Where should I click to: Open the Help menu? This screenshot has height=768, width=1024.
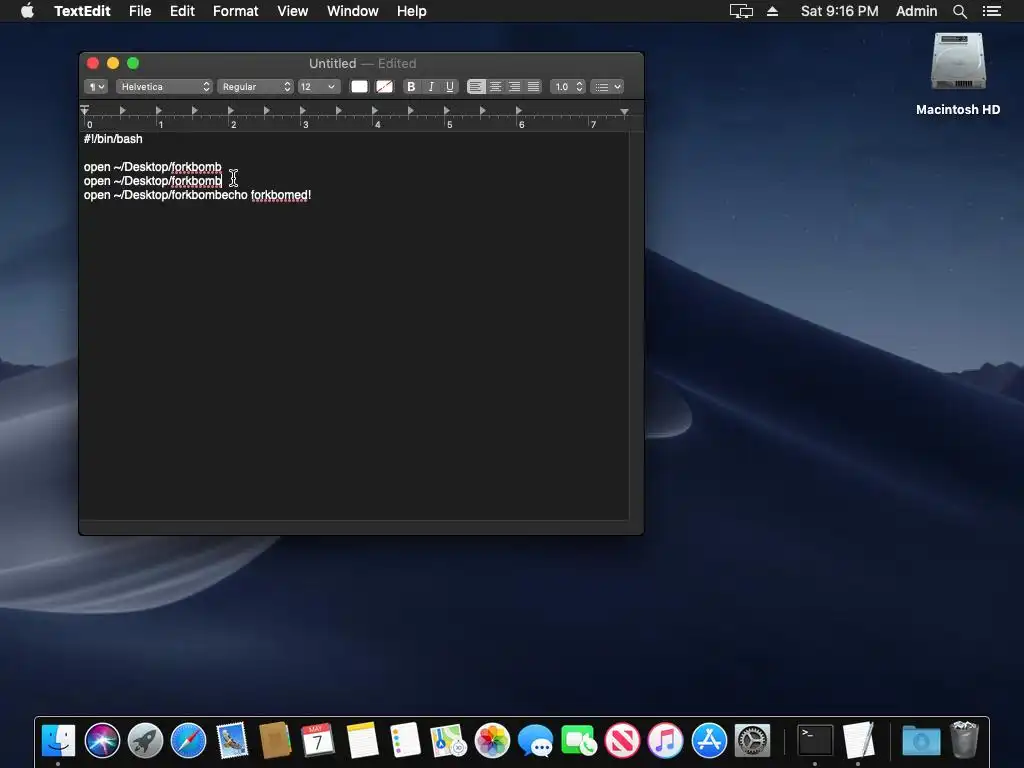coord(411,11)
